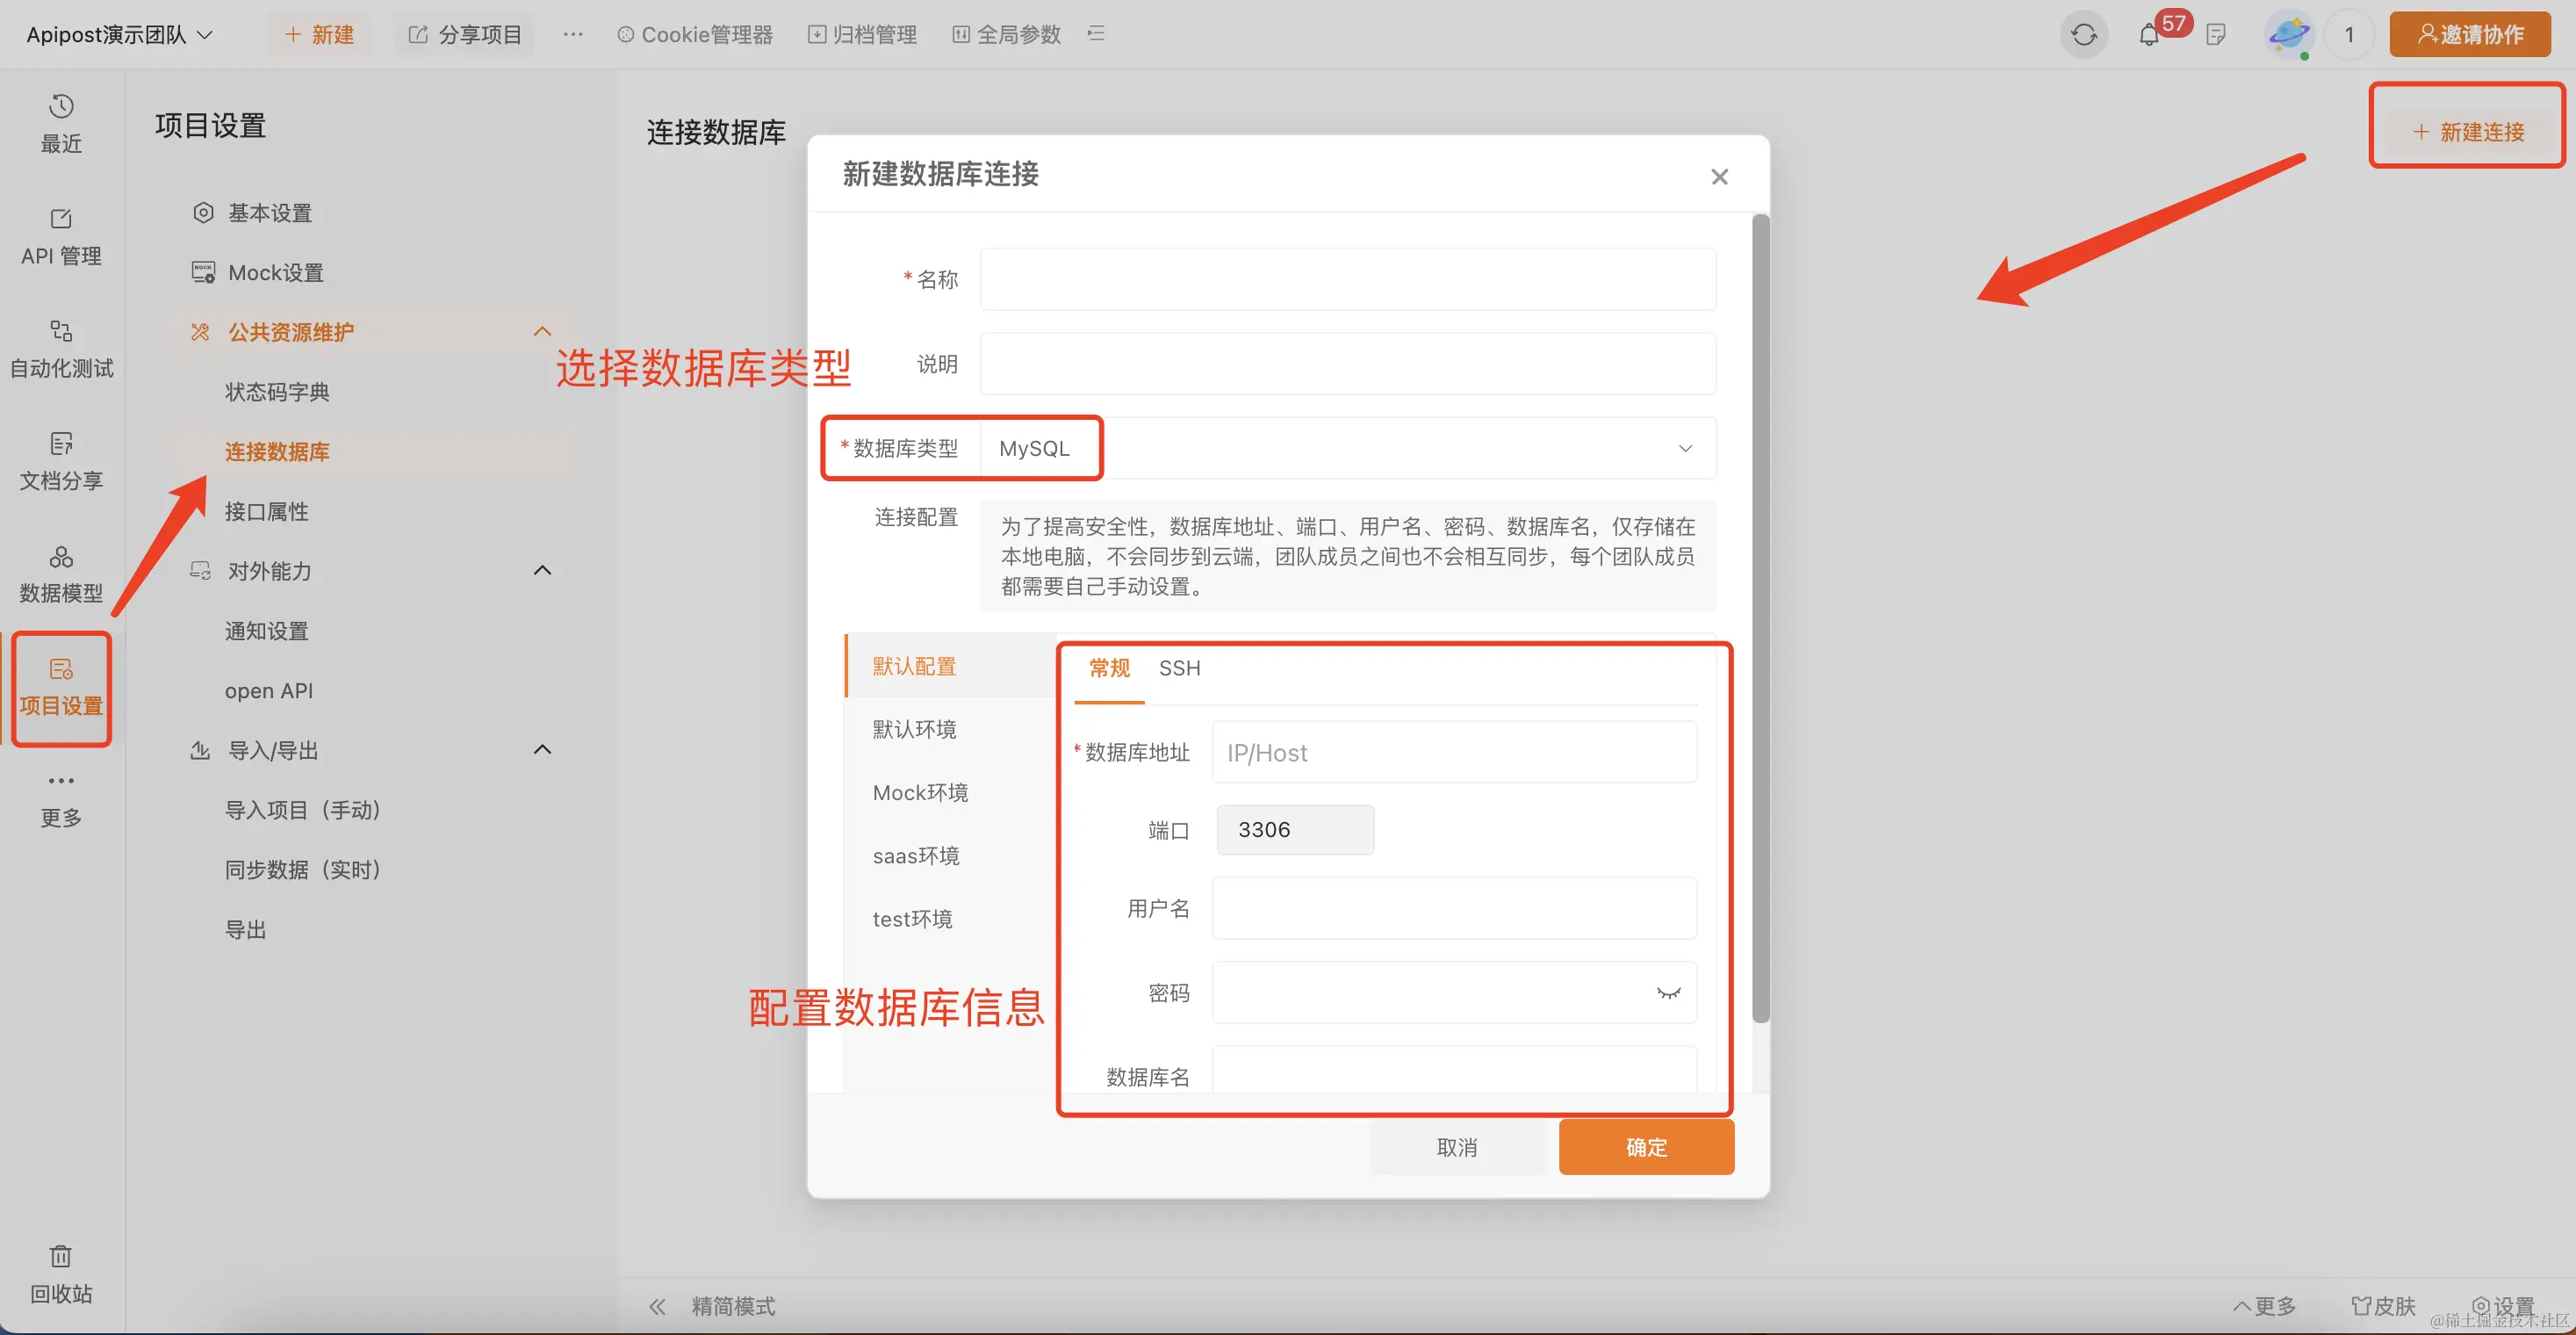The image size is (2576, 1335).
Task: Click the sync refresh icon
Action: coord(2084,35)
